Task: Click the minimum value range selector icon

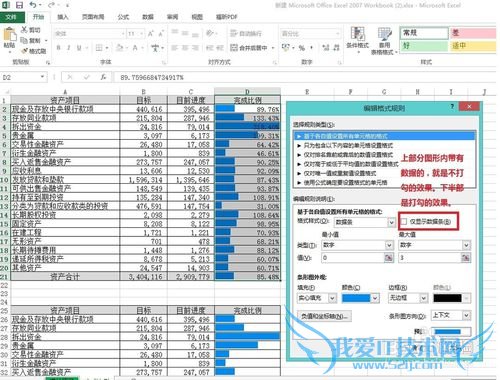Action: click(389, 257)
